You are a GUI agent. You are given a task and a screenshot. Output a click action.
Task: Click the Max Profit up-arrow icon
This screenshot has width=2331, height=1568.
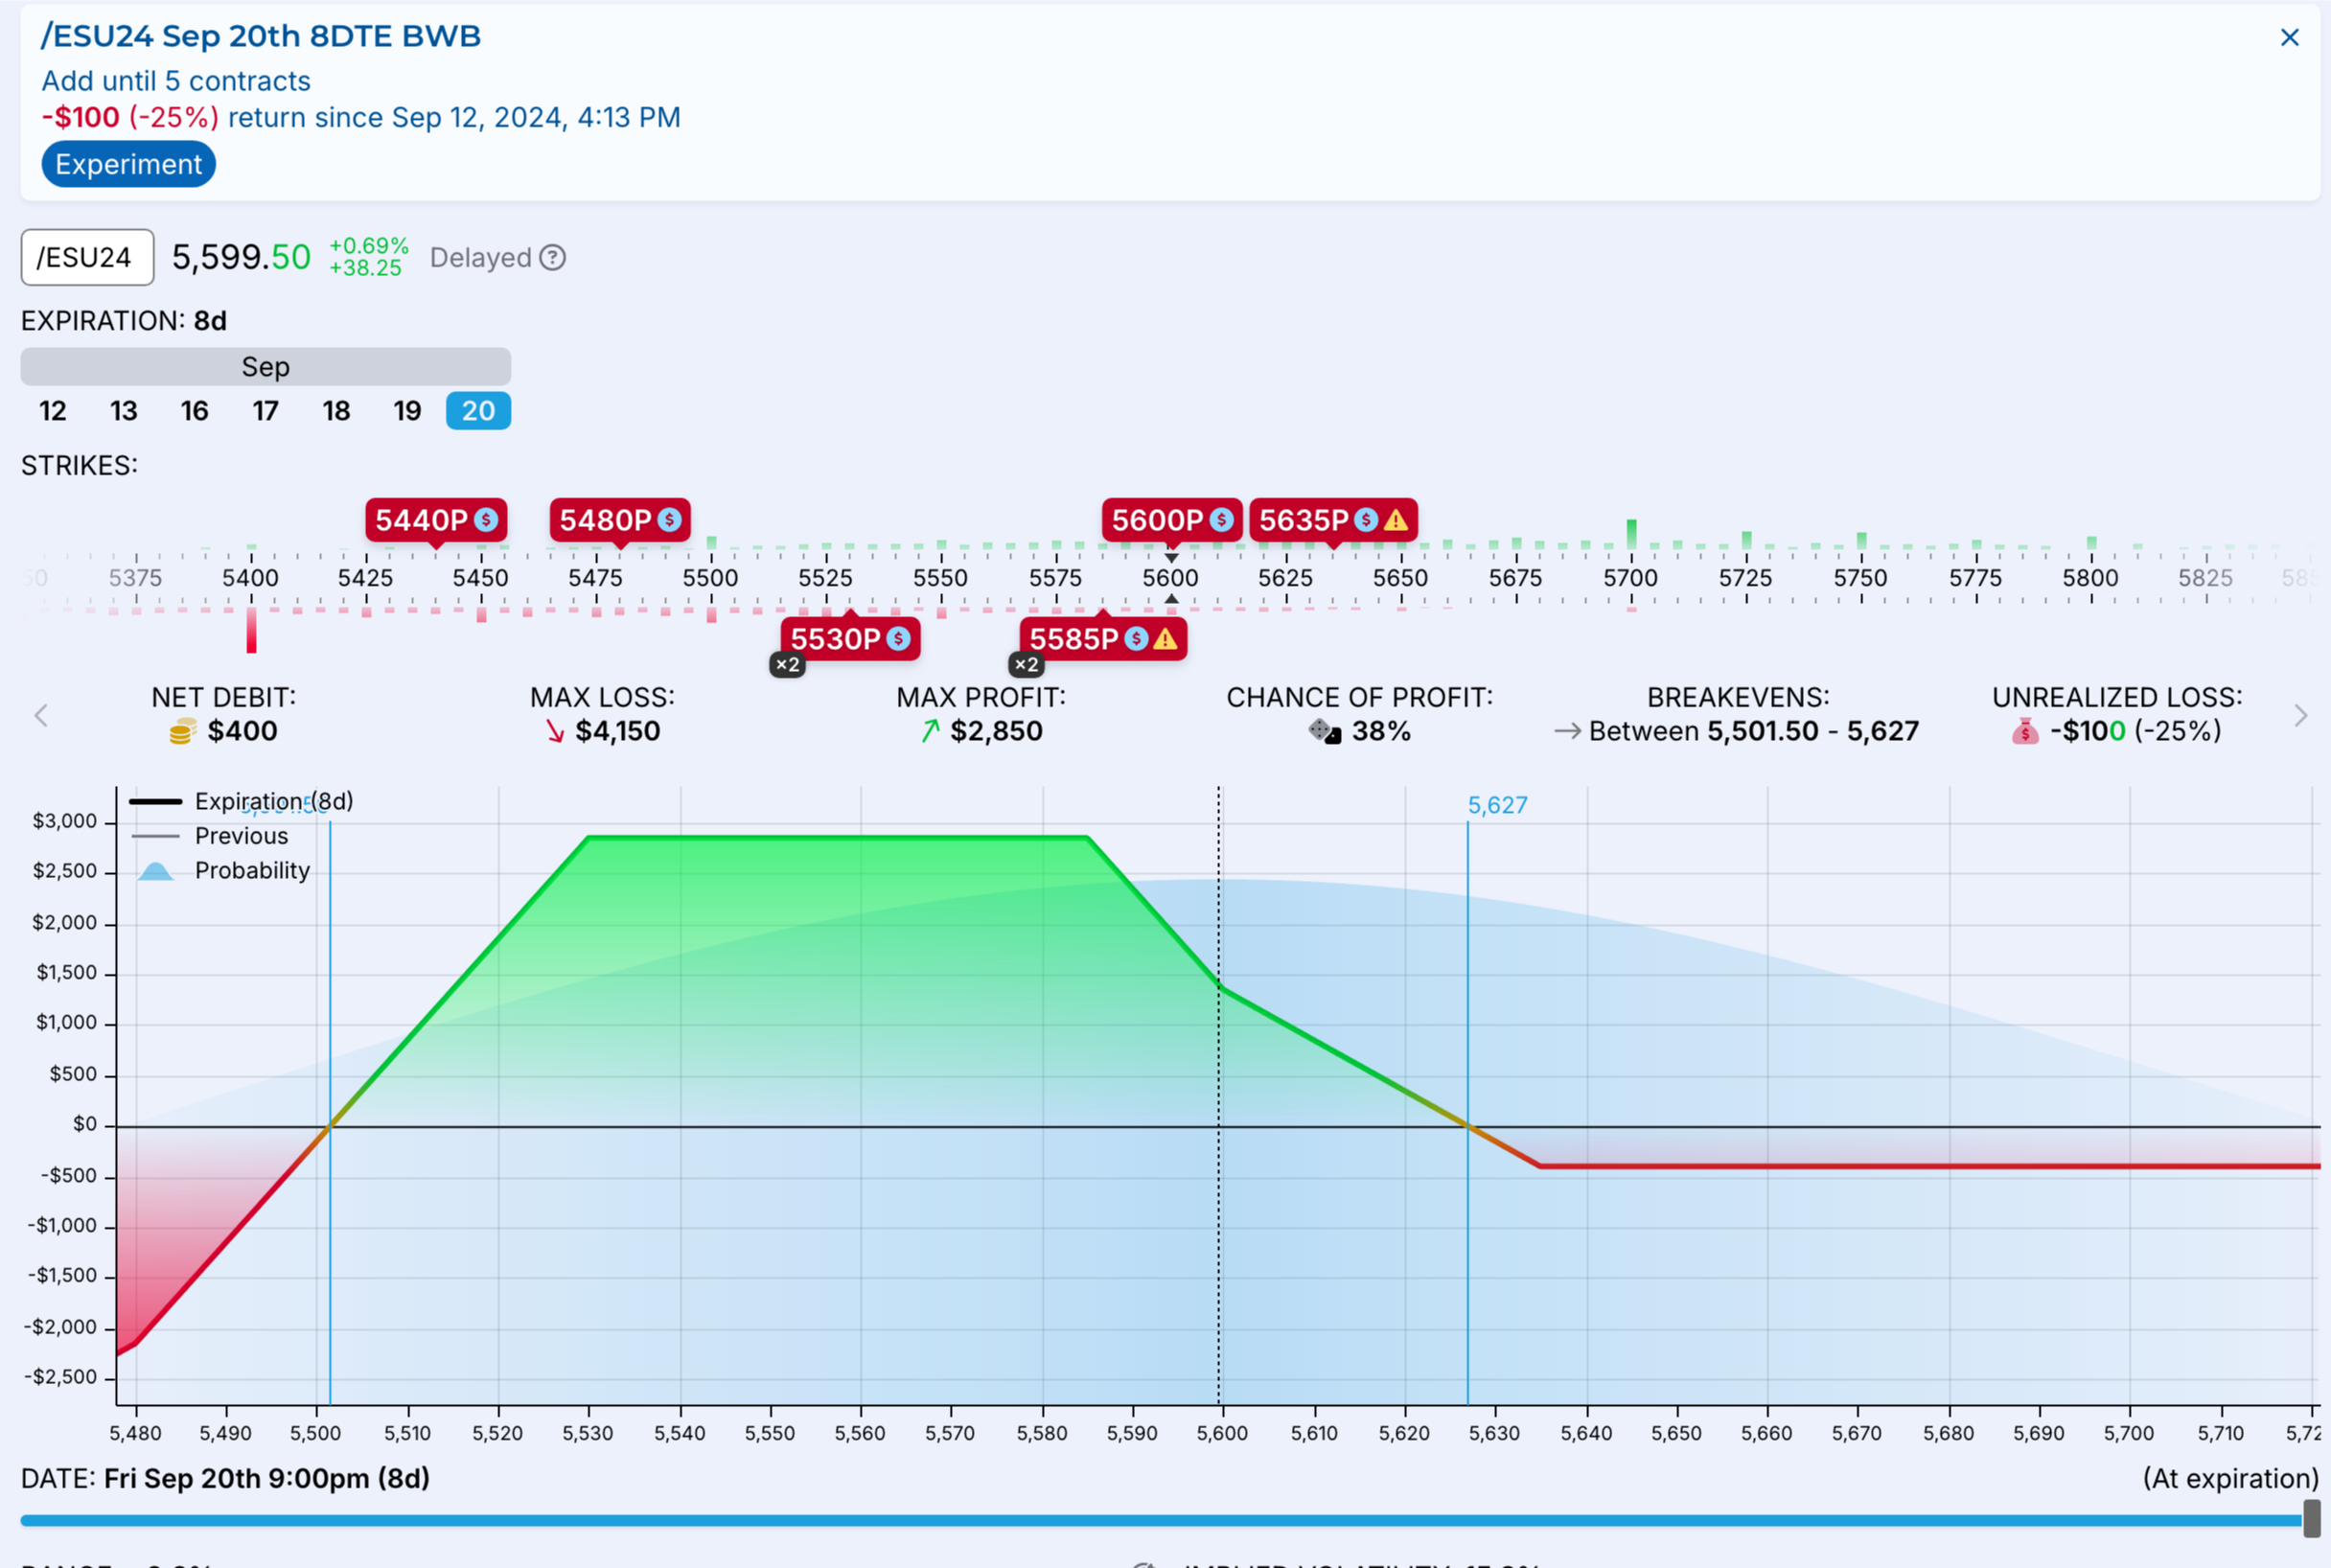[930, 731]
